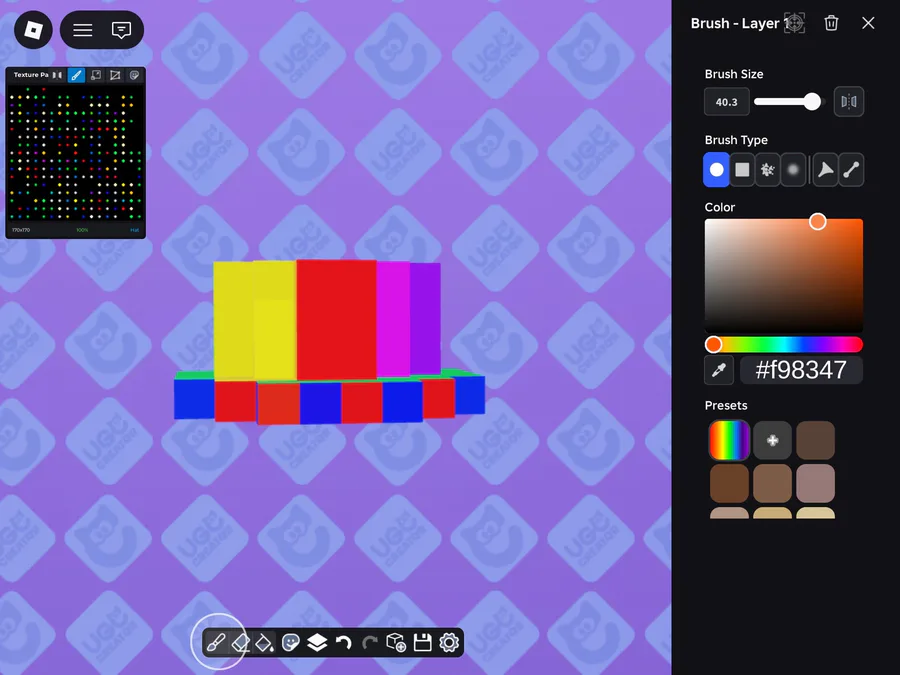Select the soft blur brush type
The width and height of the screenshot is (900, 675).
click(793, 169)
